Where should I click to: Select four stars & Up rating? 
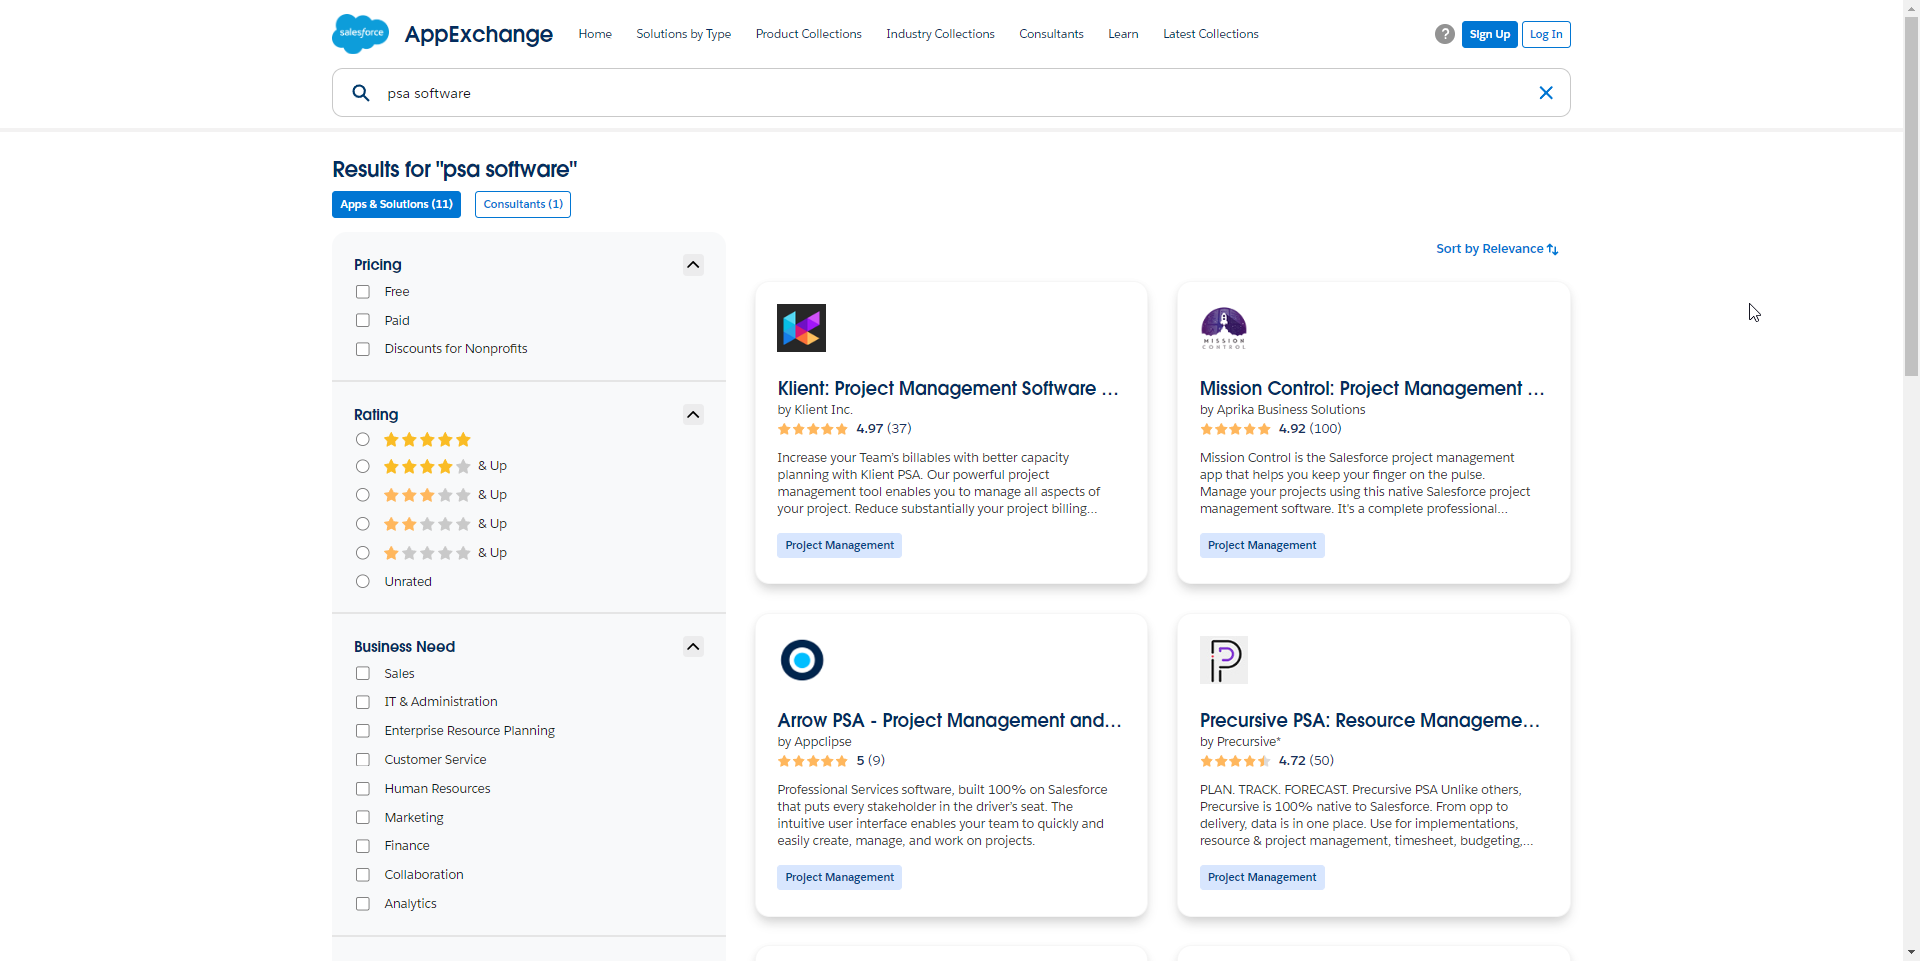coord(363,467)
